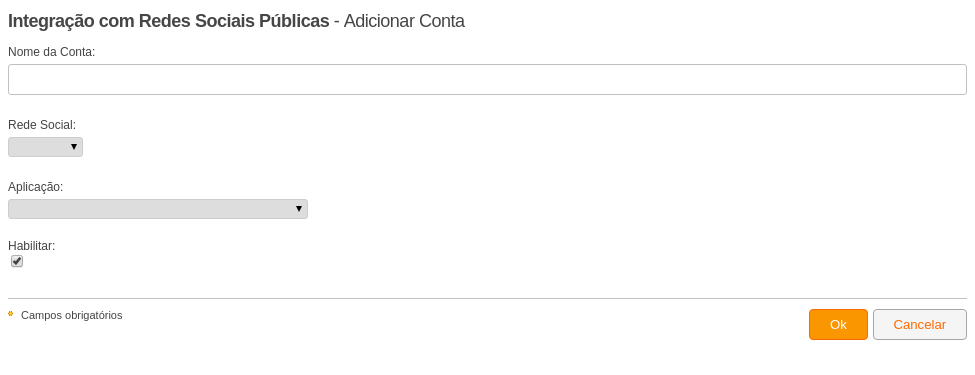Click the 'Adicionar Conta' subtitle text
Image resolution: width=975 pixels, height=375 pixels.
[404, 21]
